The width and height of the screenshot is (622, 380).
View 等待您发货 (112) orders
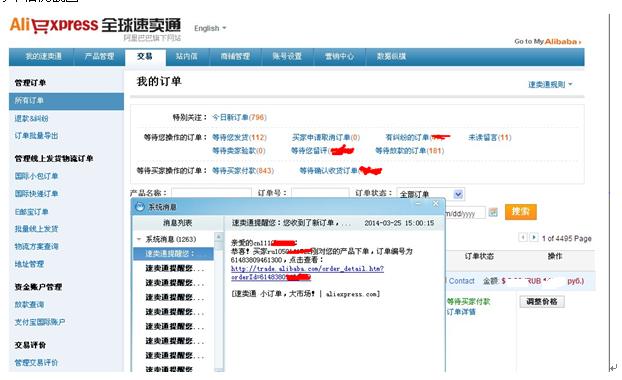pyautogui.click(x=239, y=137)
